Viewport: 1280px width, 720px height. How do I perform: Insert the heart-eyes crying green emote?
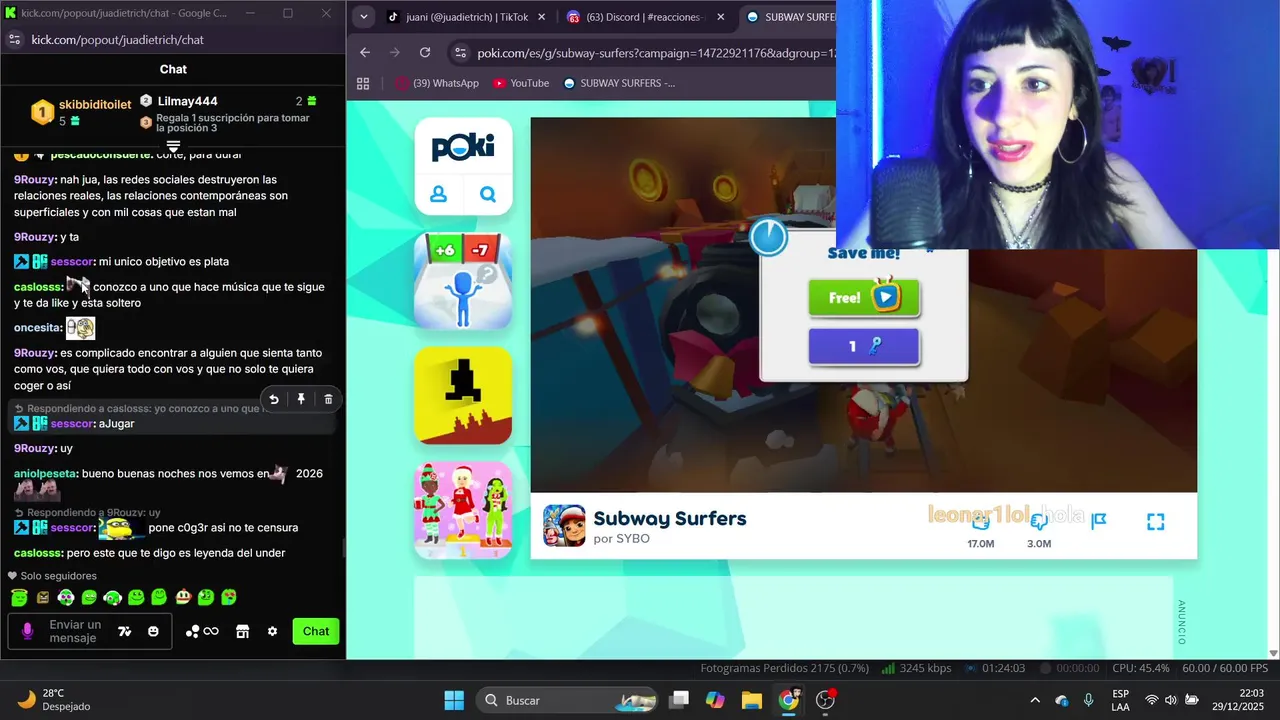pos(229,597)
